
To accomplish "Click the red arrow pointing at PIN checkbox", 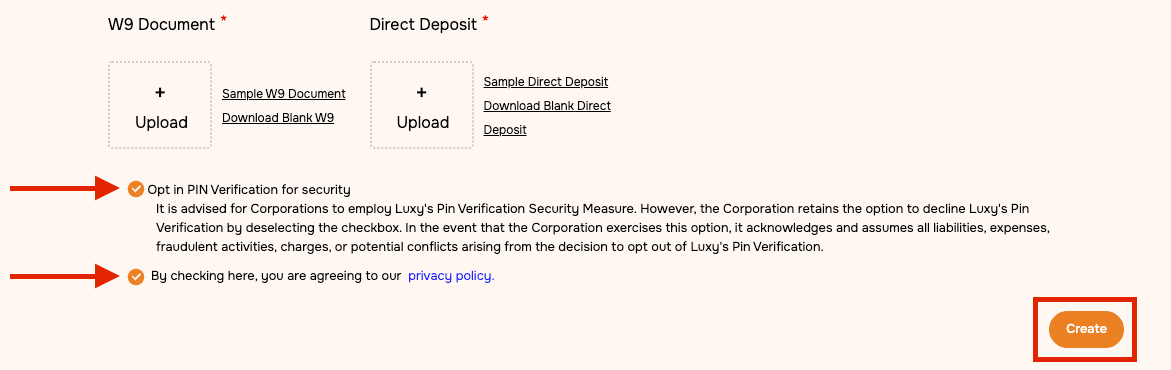I will point(66,189).
